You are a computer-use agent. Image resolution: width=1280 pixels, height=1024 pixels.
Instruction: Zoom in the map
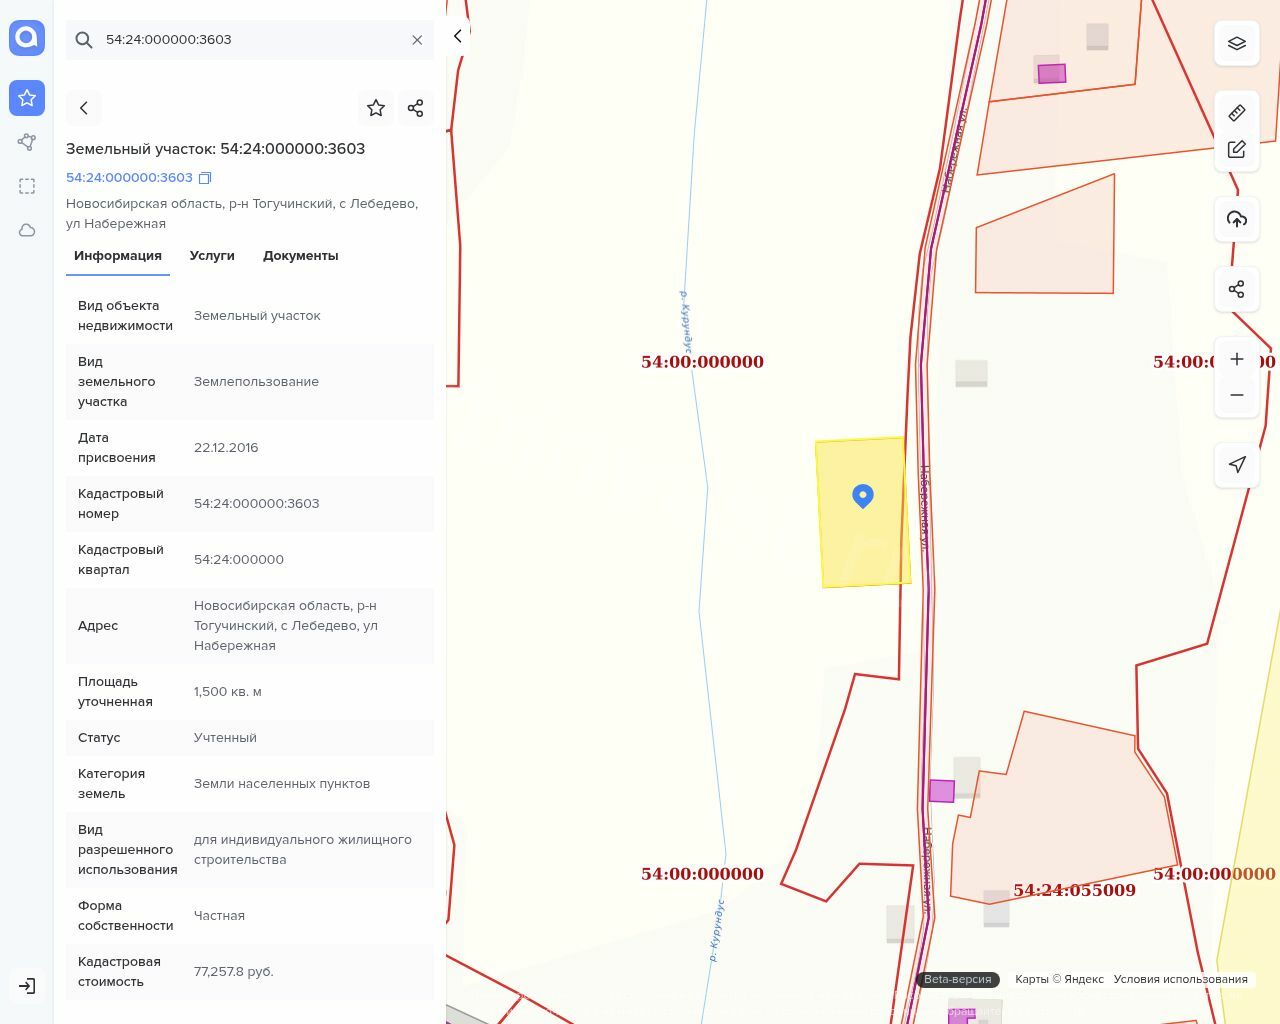[x=1236, y=359]
